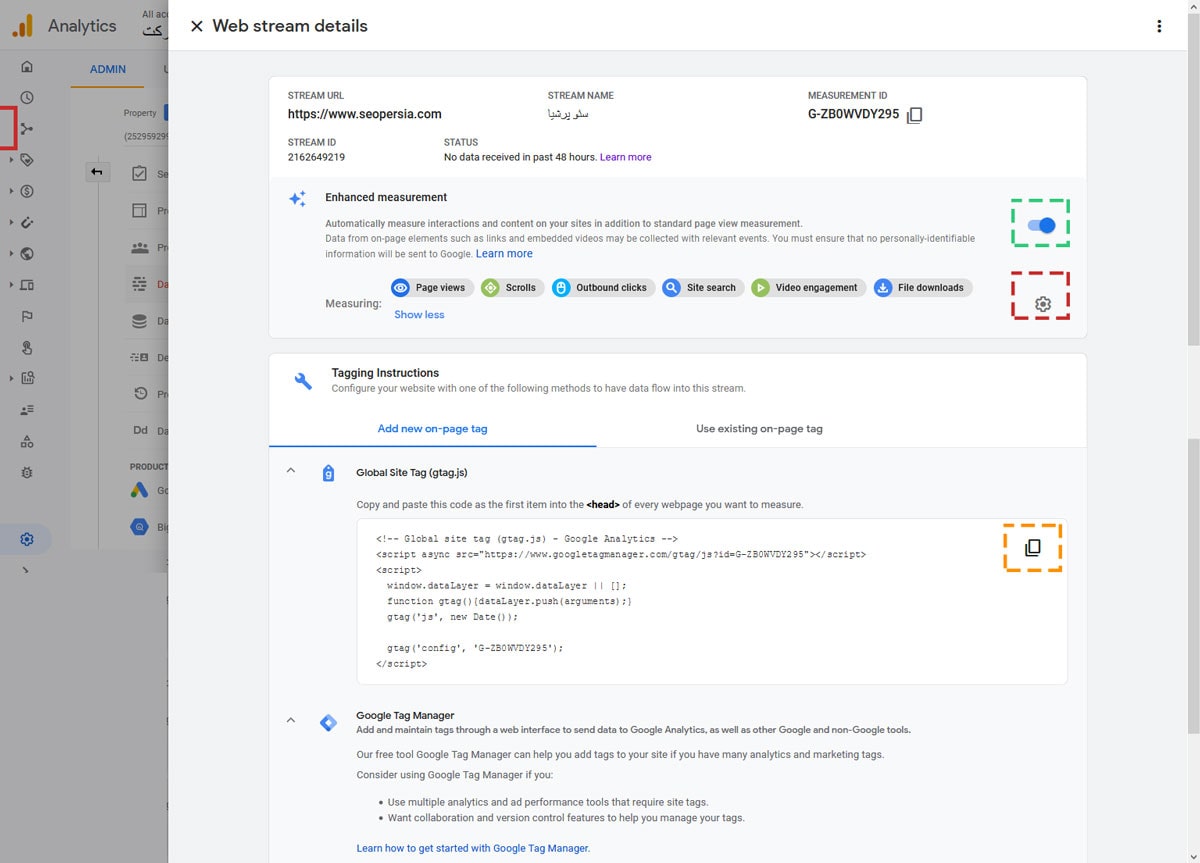The image size is (1200, 863).
Task: Collapse the Global Site Tag section
Action: (291, 470)
